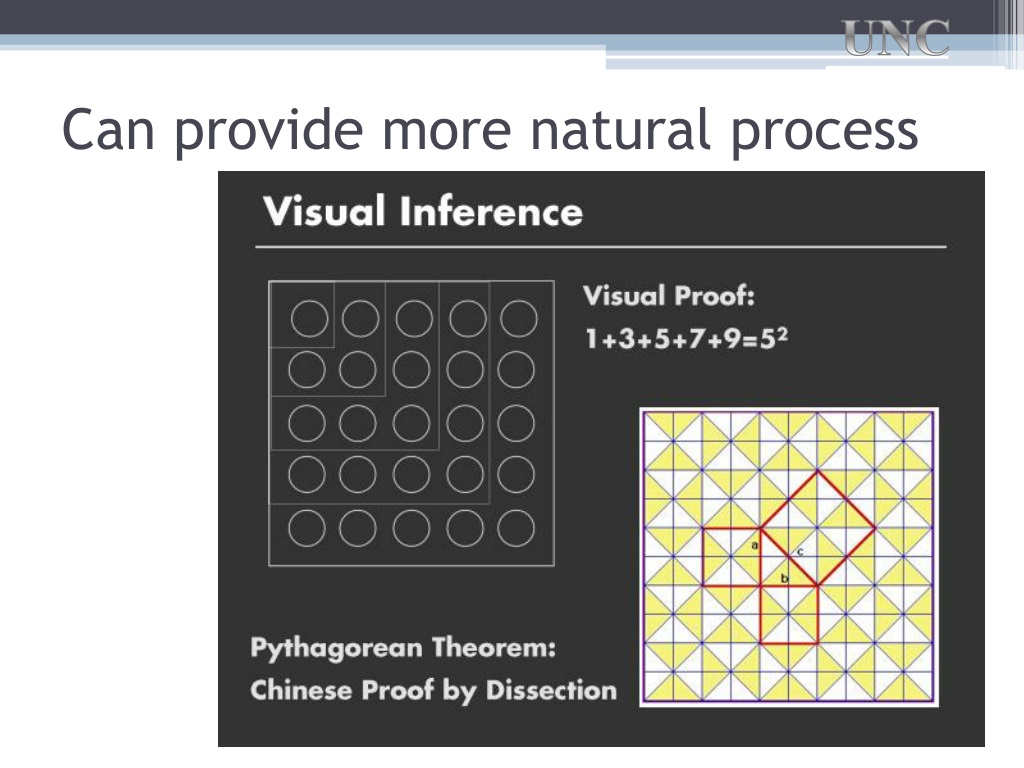Click the label 'c' in the dissection diagram
This screenshot has width=1024, height=768.
(800, 552)
